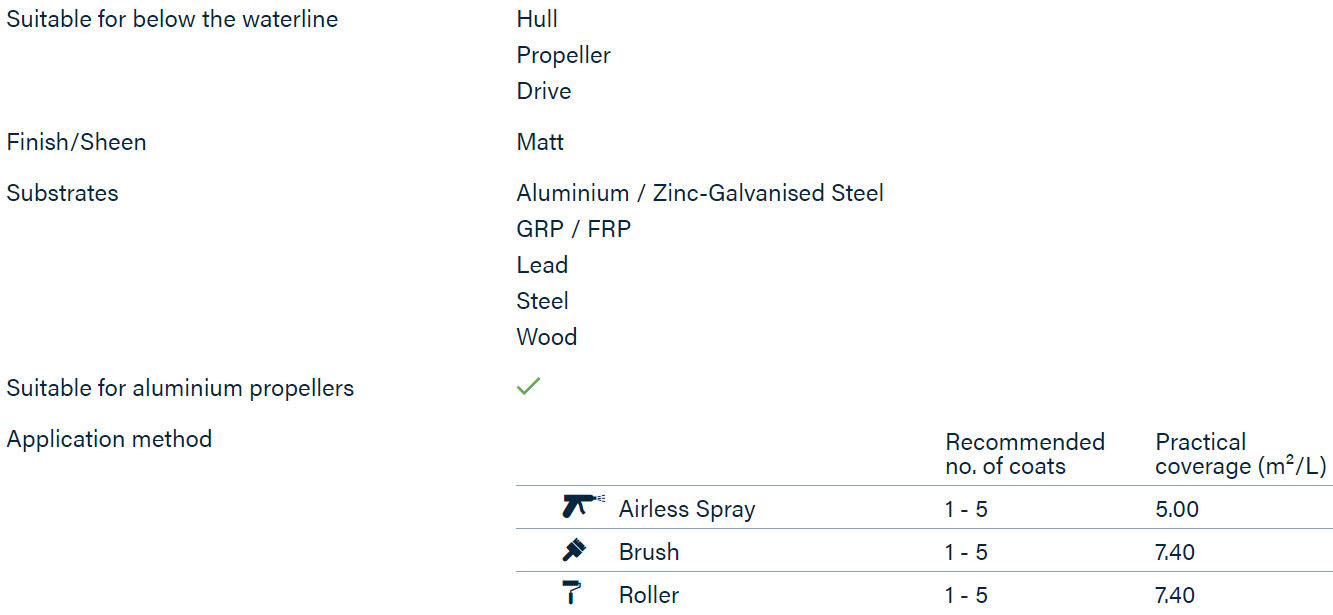Select the Airless Spray label
Viewport: 1333px width, 615px height.
coord(687,509)
